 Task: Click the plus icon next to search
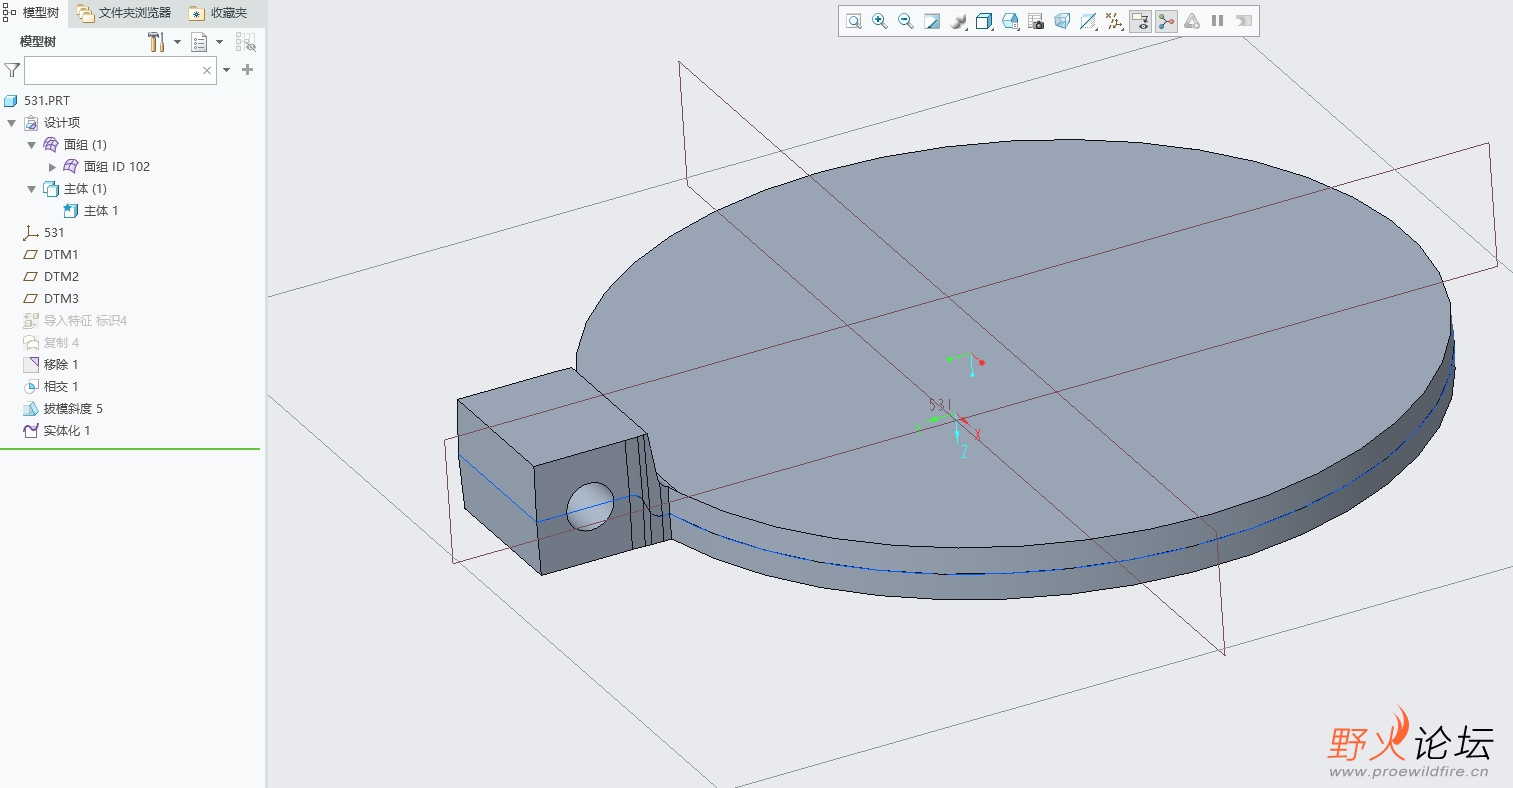248,70
